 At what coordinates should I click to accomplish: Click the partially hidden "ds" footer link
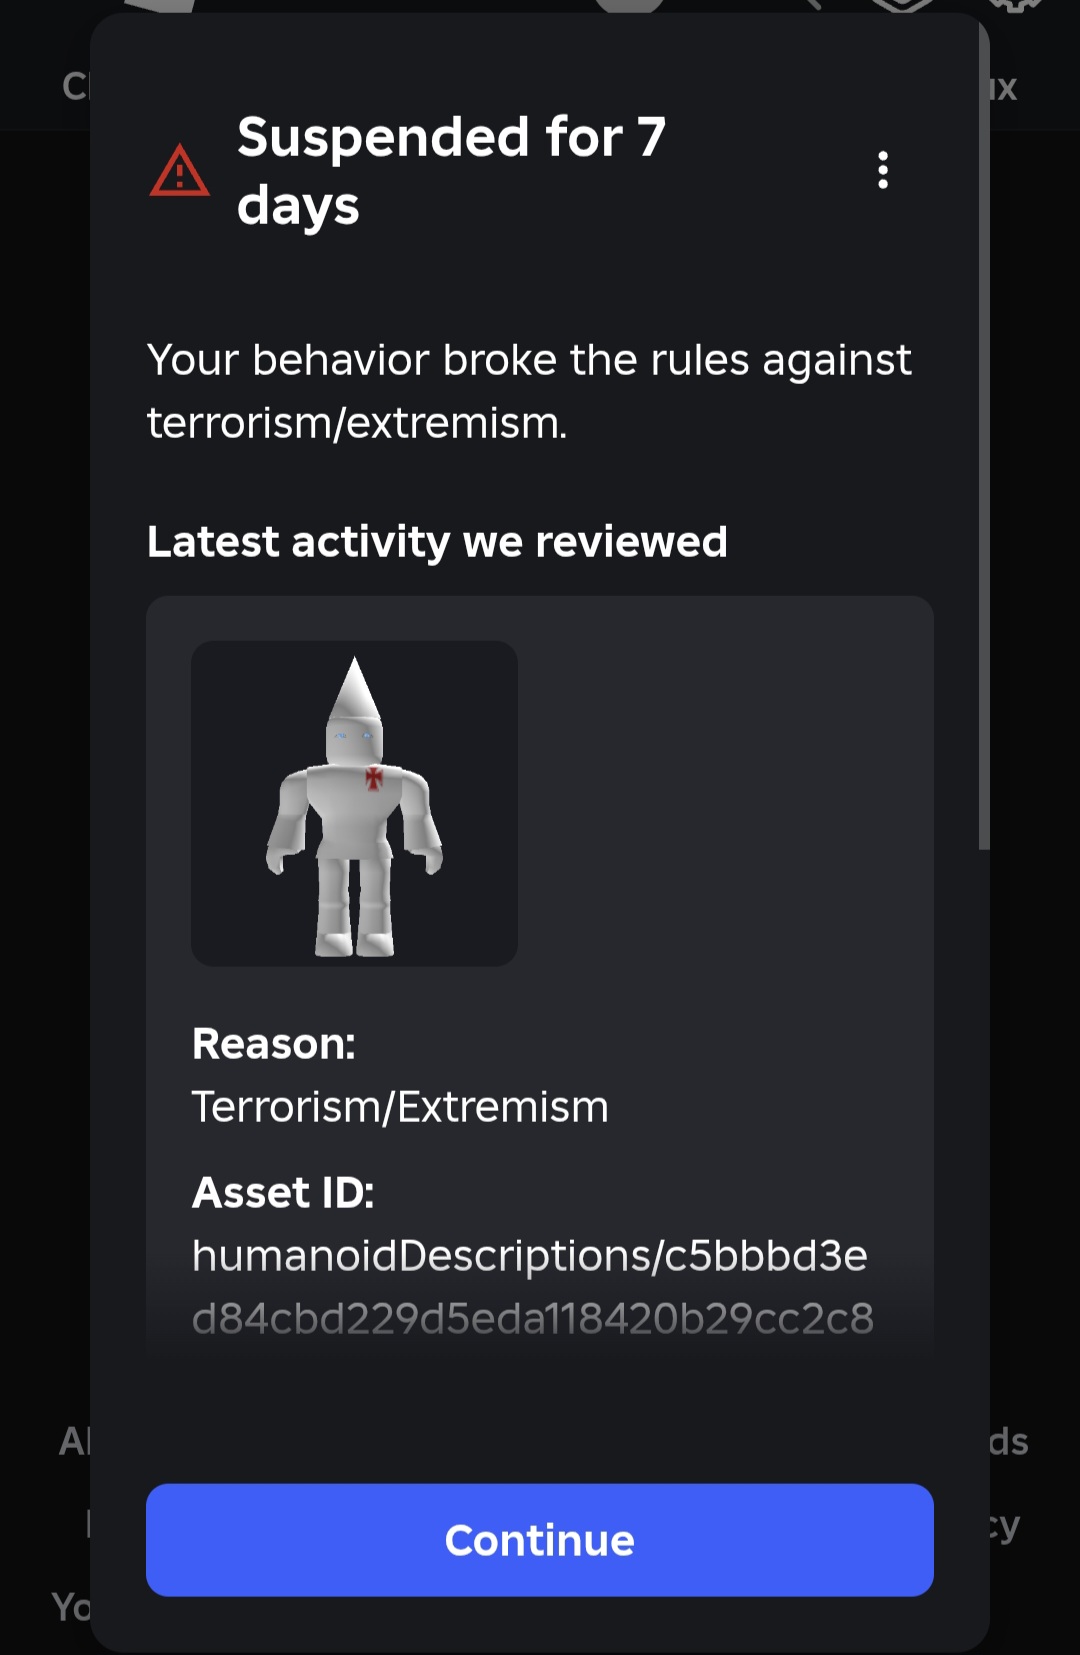click(1008, 1442)
